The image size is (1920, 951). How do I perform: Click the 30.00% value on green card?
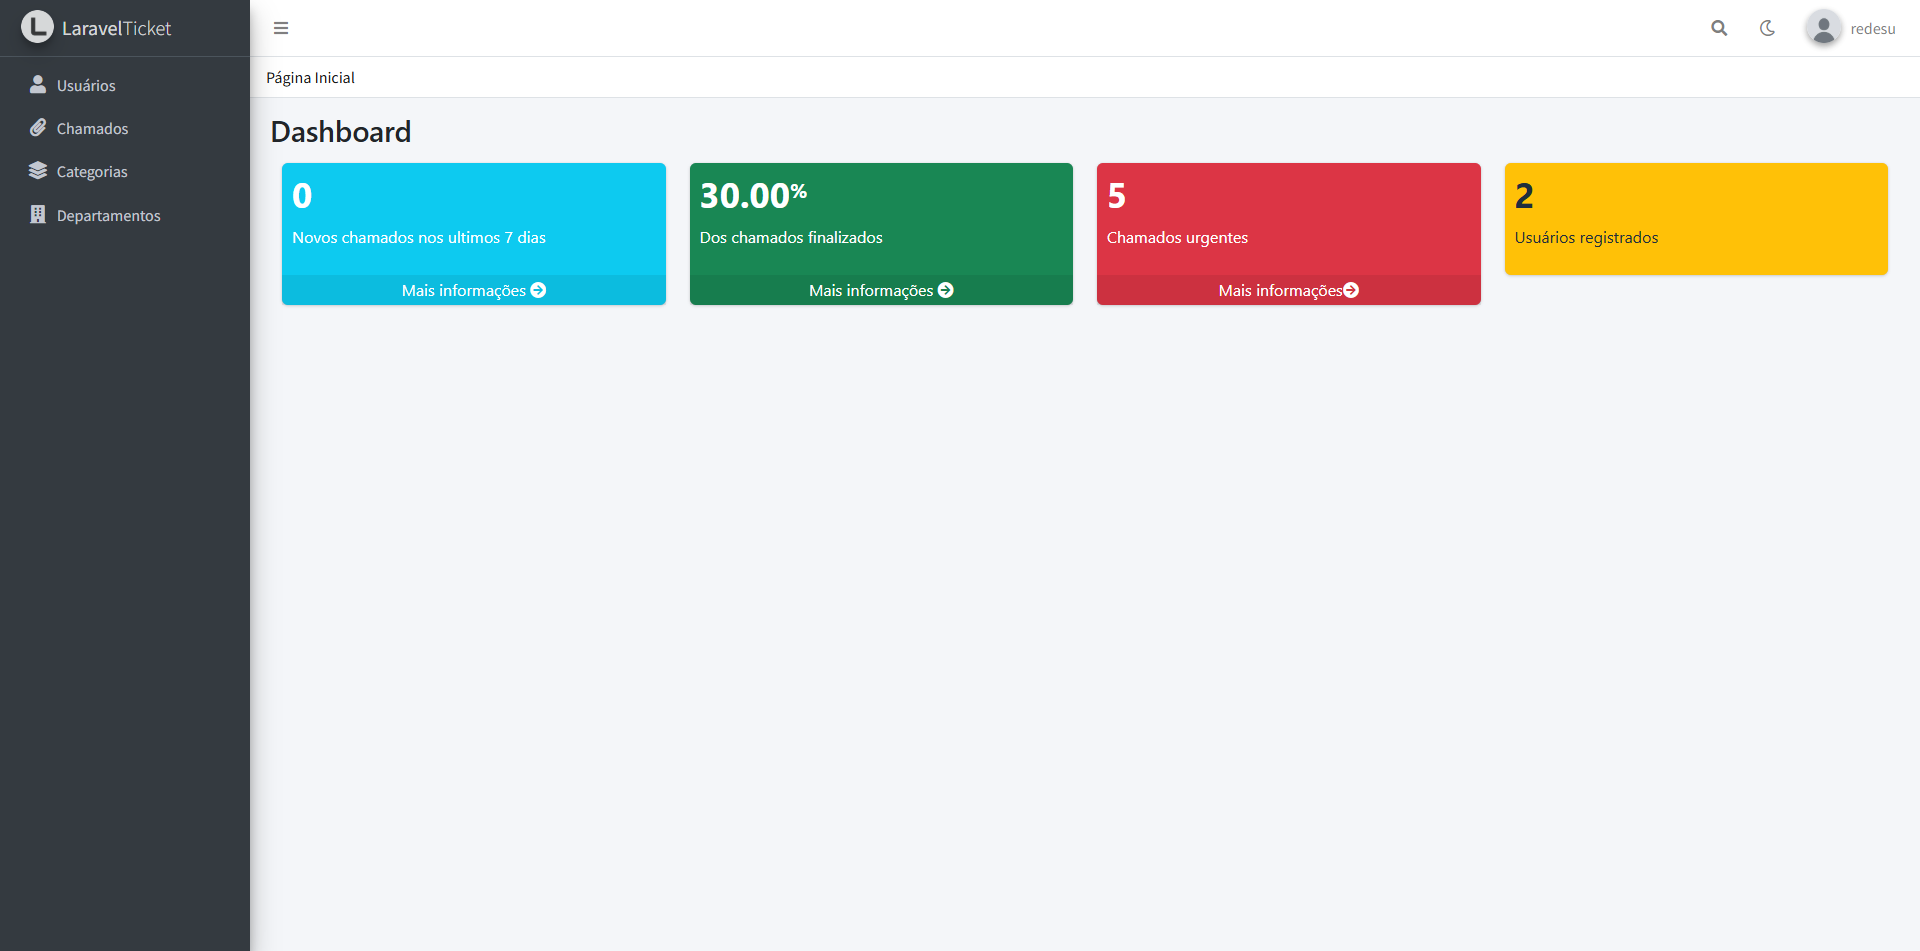[753, 195]
